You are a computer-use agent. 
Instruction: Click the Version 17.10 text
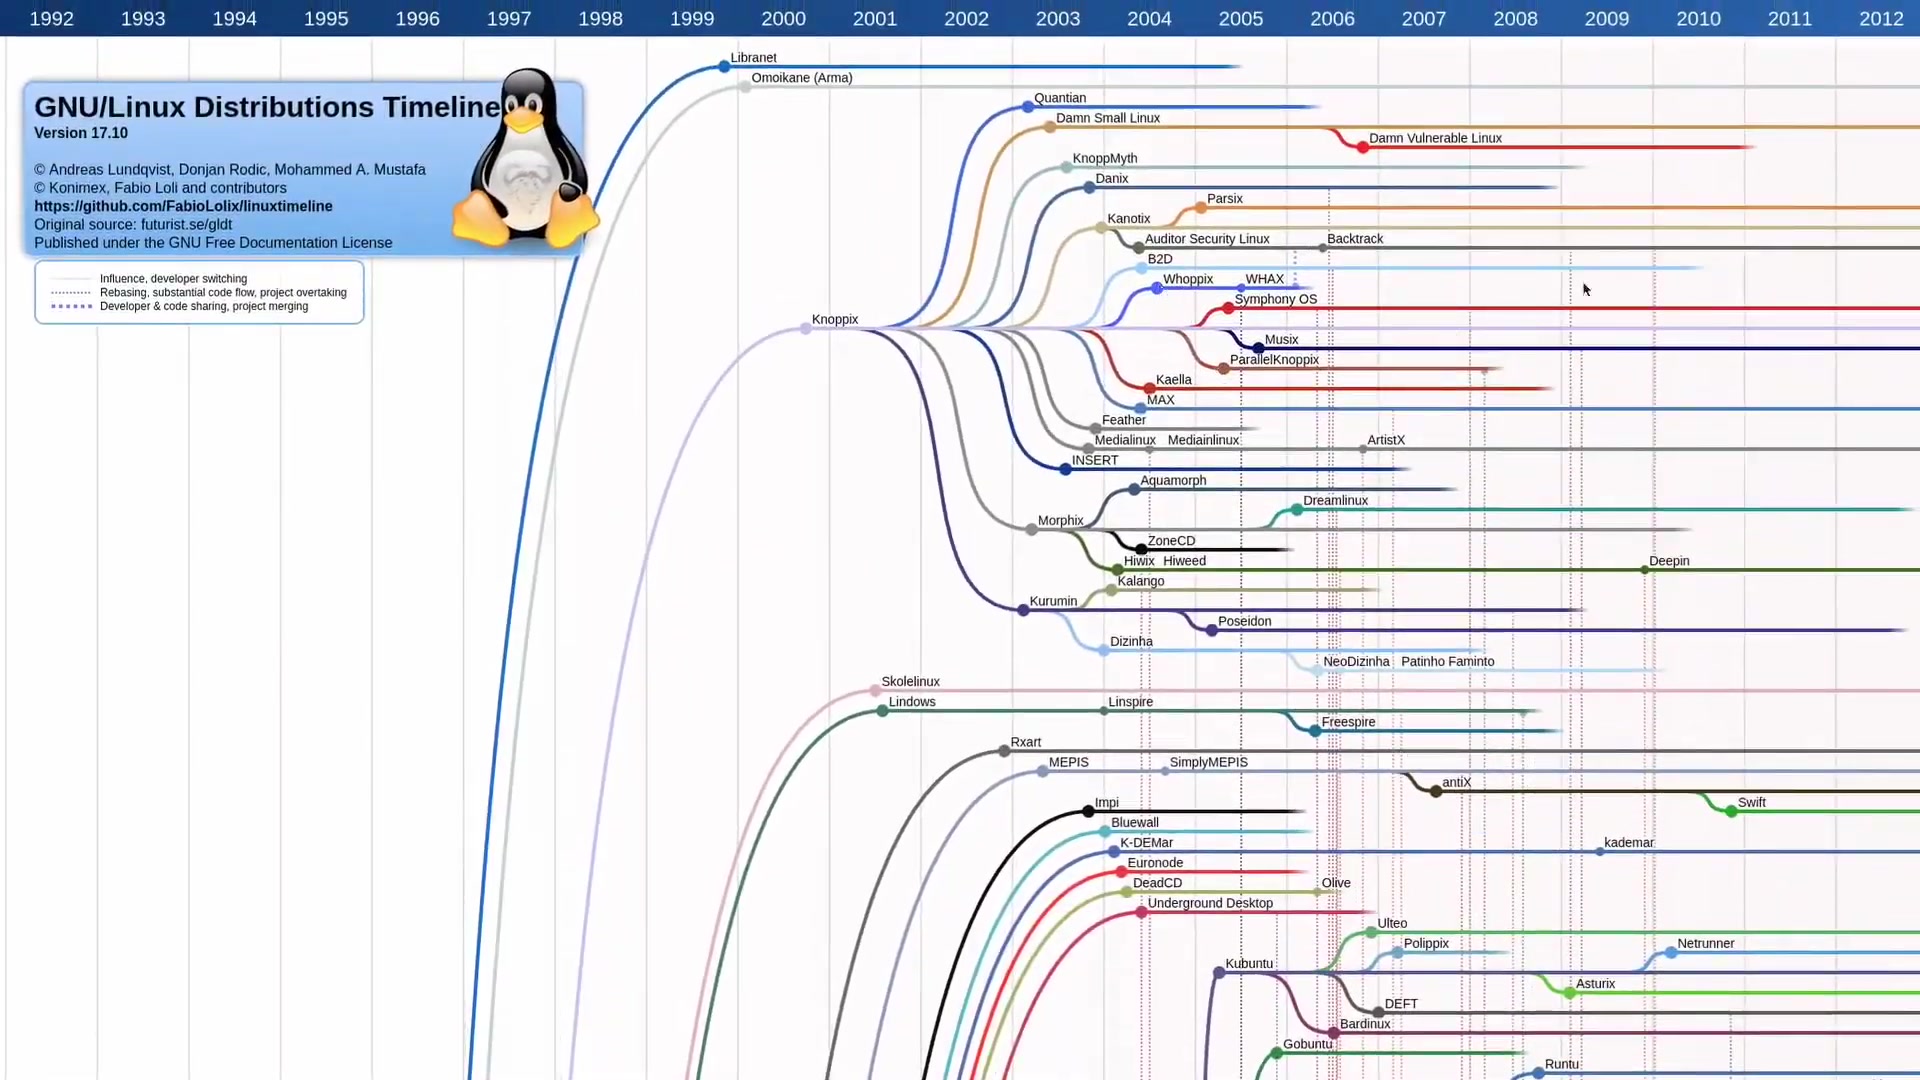click(x=81, y=133)
